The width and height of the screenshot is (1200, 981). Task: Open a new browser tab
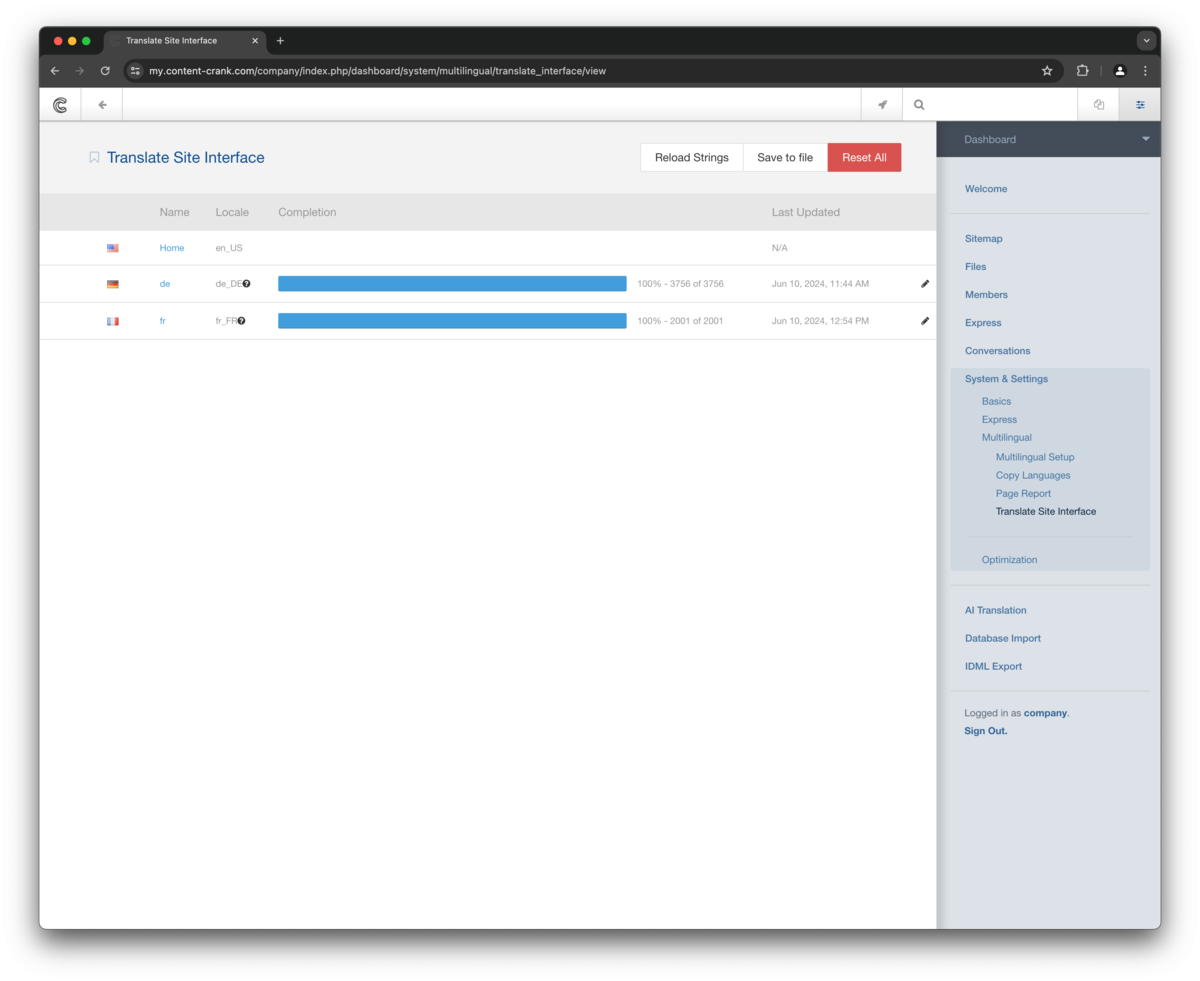tap(280, 41)
